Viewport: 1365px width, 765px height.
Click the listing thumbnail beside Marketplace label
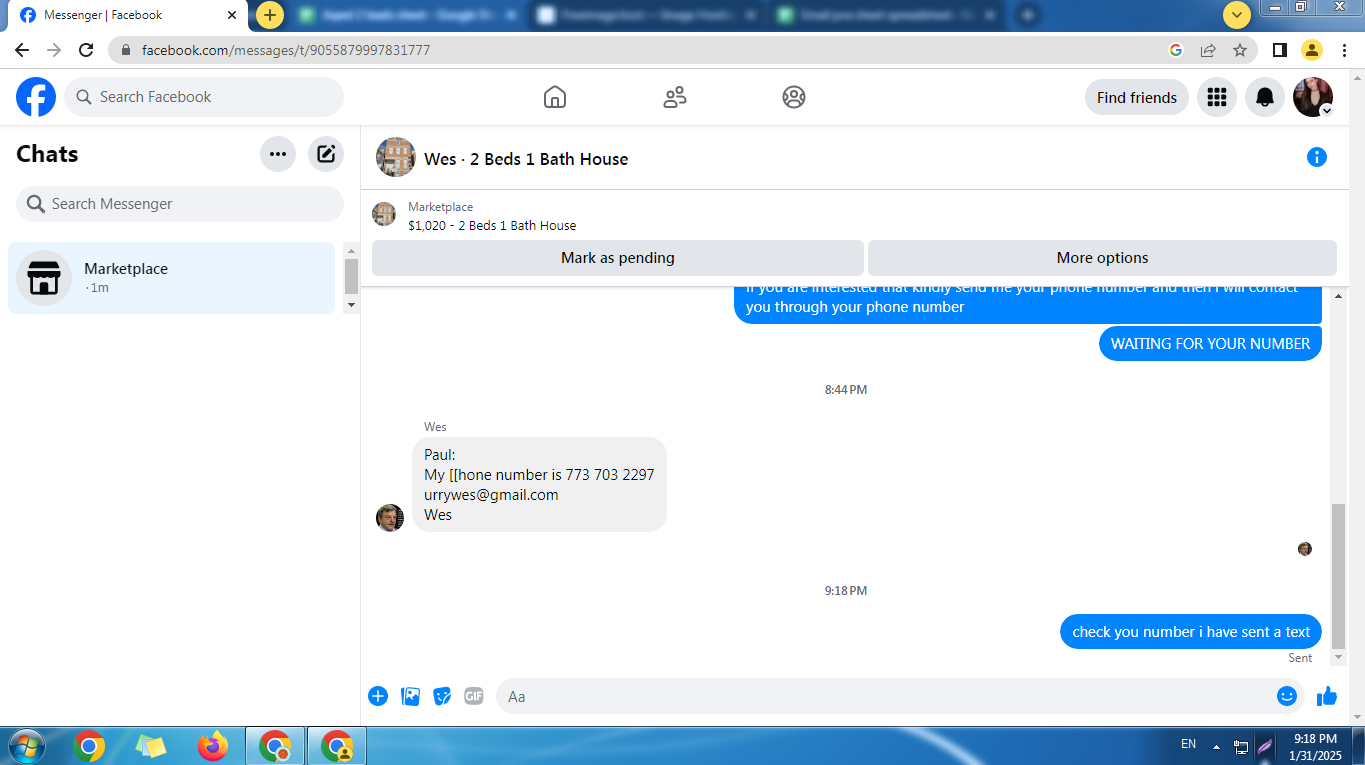click(384, 214)
